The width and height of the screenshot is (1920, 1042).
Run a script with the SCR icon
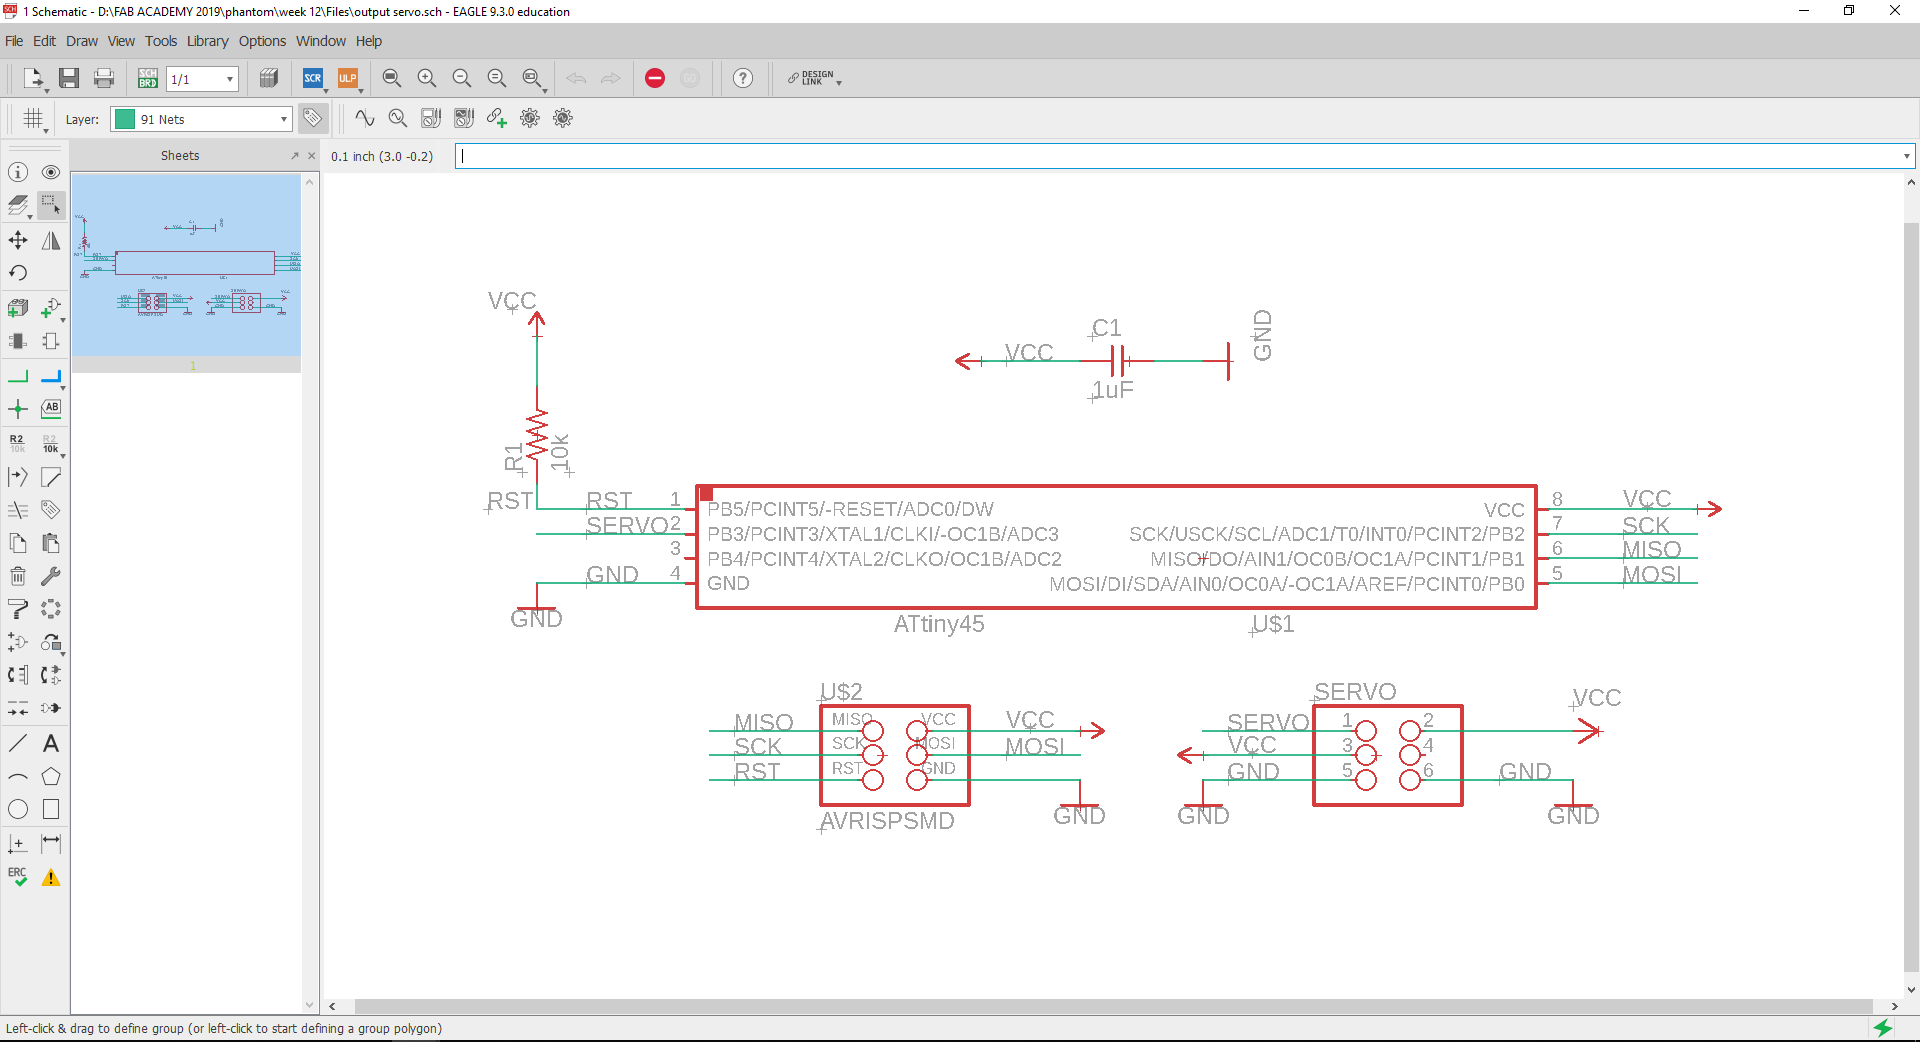[313, 78]
